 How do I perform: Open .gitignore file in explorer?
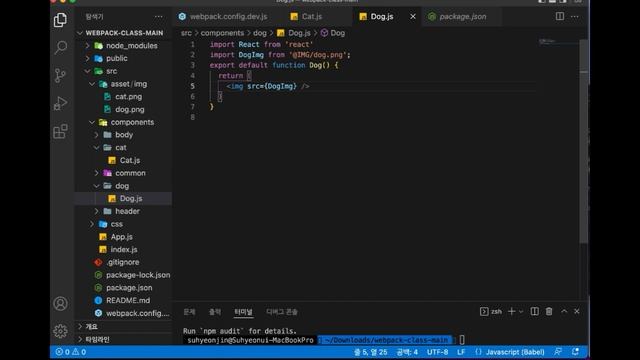pos(123,262)
